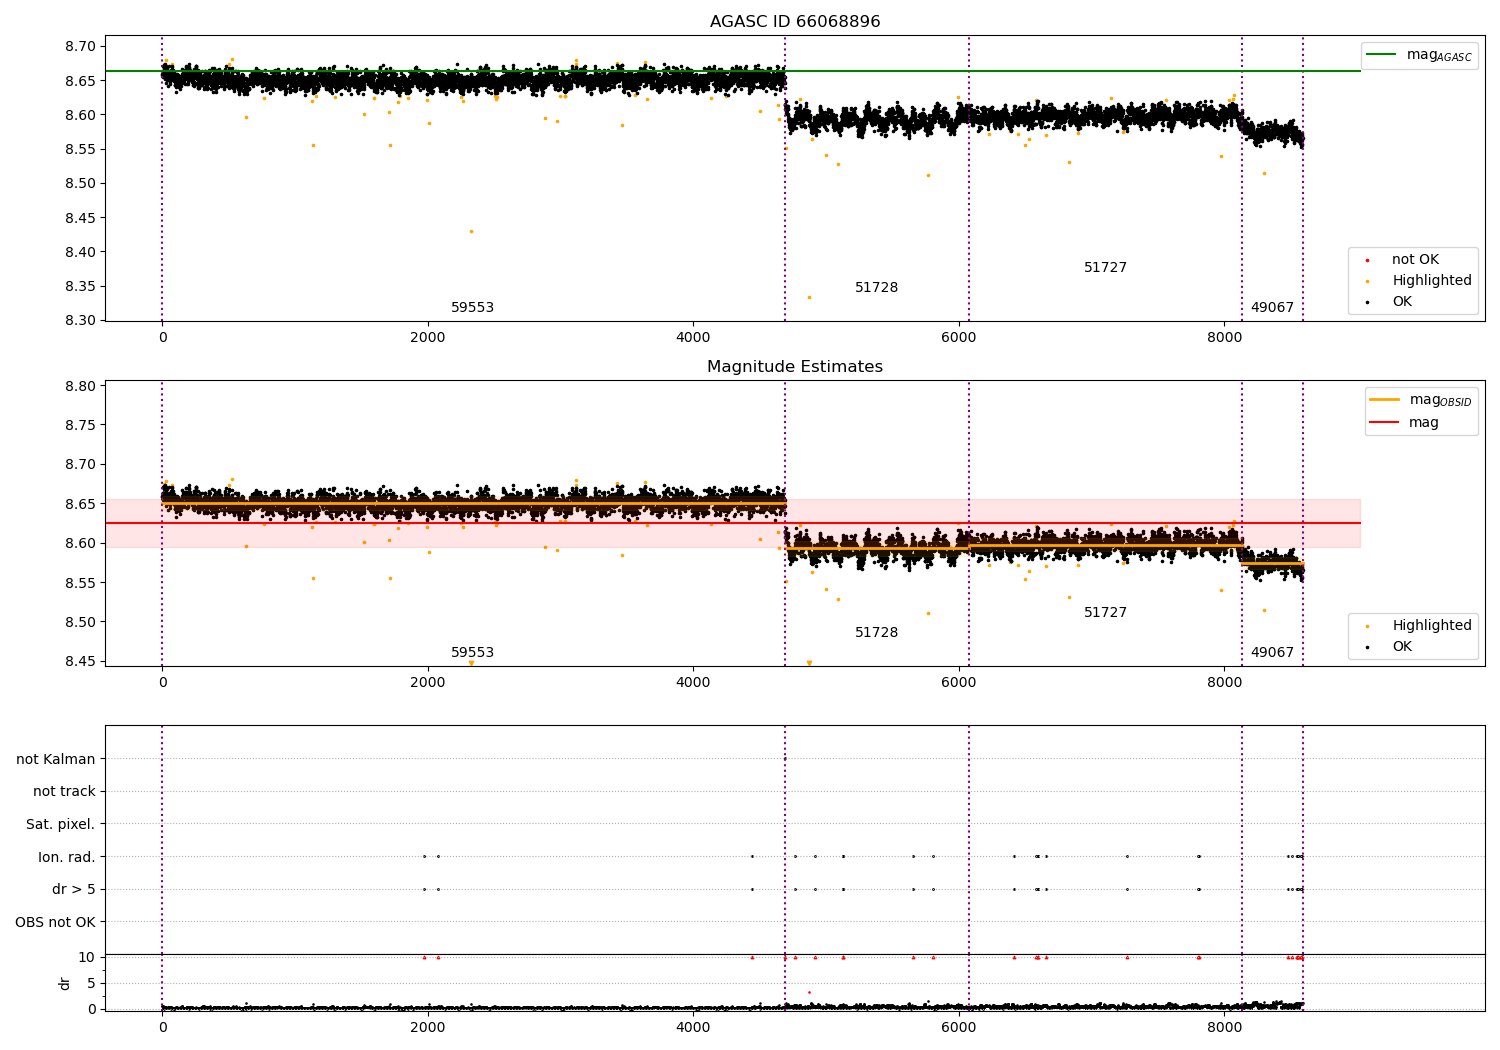Click the 8.45 y-axis tick in the top plot
This screenshot has width=1500, height=1050.
point(81,218)
